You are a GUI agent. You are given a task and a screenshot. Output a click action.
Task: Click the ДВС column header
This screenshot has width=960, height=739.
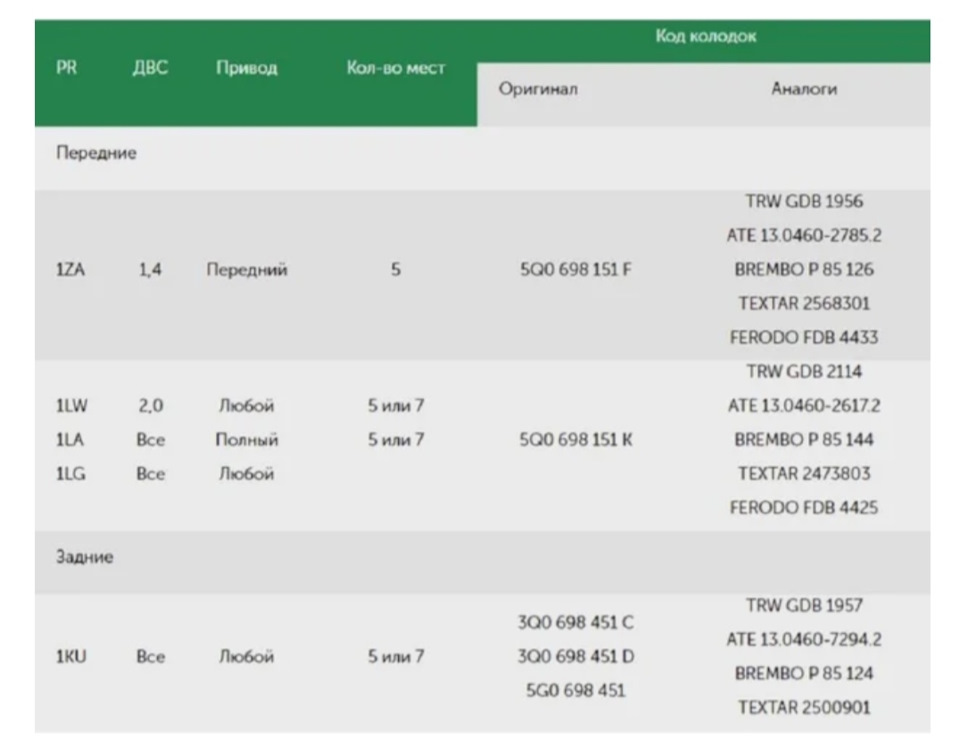point(150,67)
